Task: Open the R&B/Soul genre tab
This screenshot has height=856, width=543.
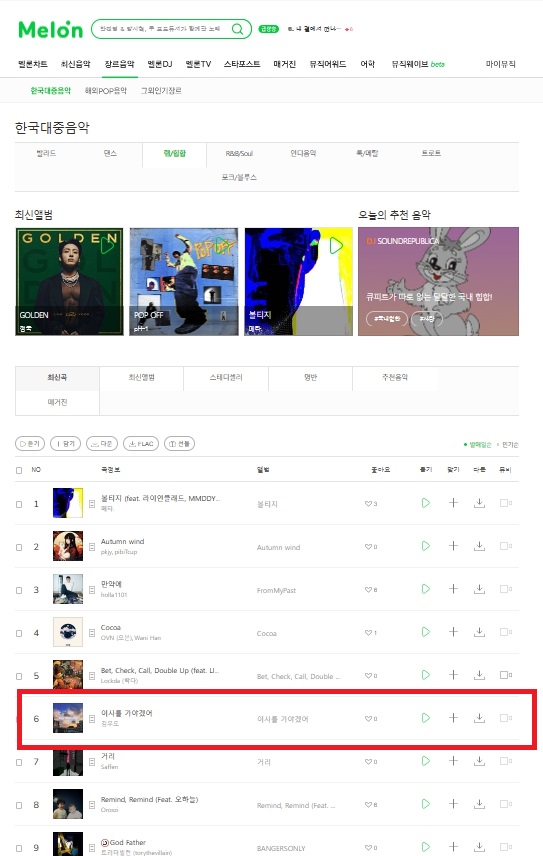Action: click(239, 154)
